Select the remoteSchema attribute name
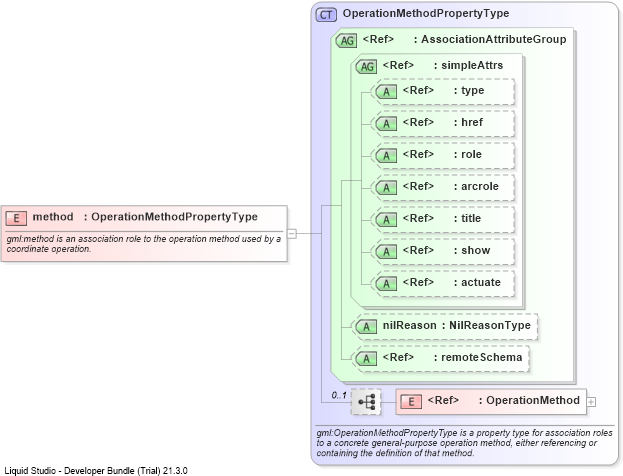The image size is (623, 476). coord(482,358)
